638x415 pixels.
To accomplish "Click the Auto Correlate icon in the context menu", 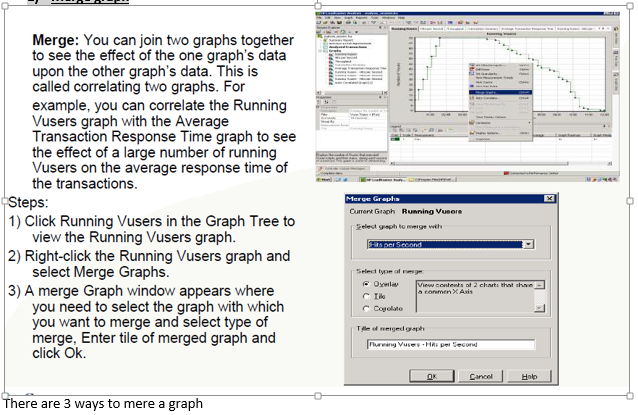I will point(472,98).
